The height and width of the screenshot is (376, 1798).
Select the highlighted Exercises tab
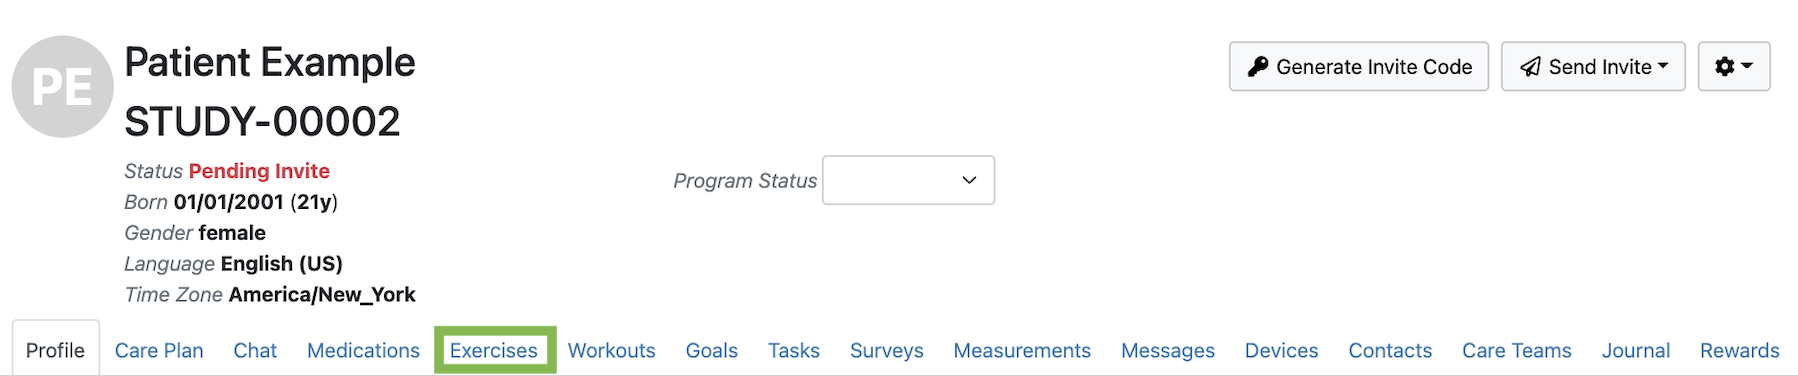(494, 350)
